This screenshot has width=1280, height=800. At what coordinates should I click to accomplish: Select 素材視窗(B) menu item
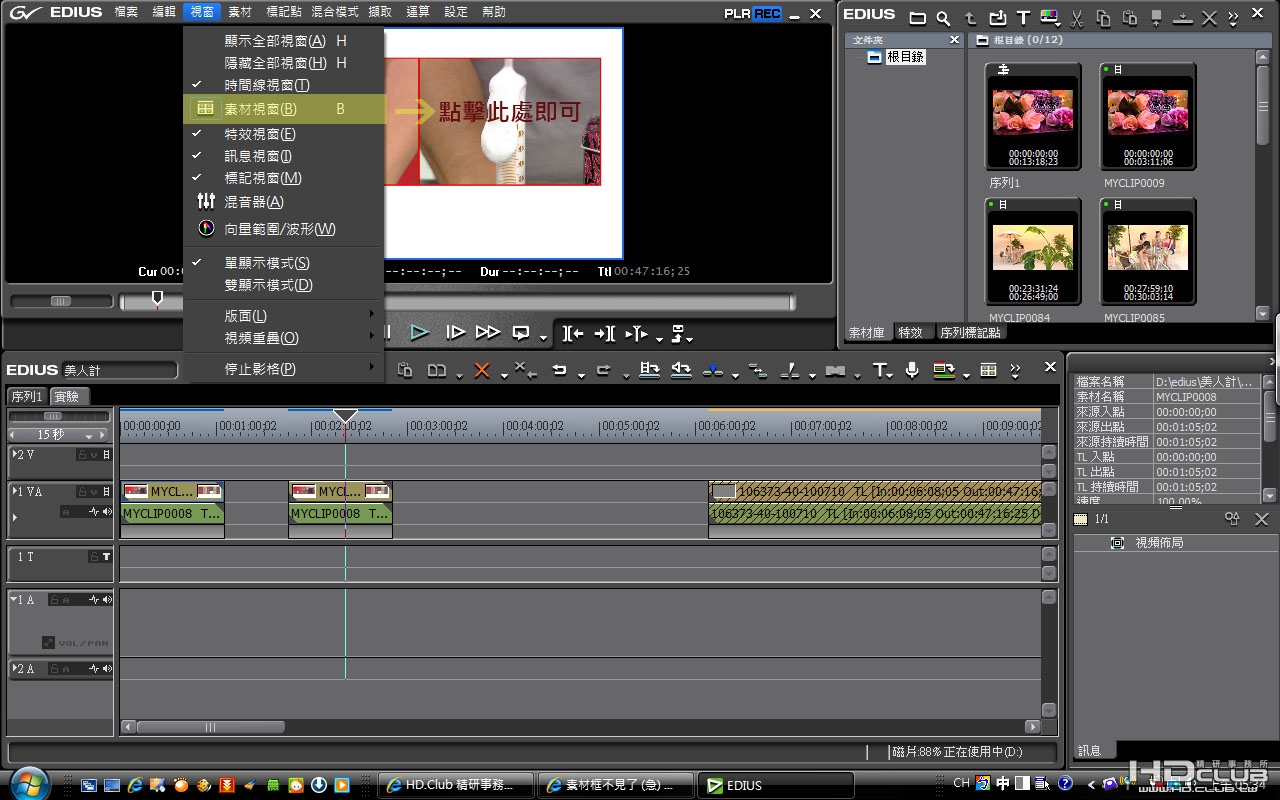coord(284,109)
